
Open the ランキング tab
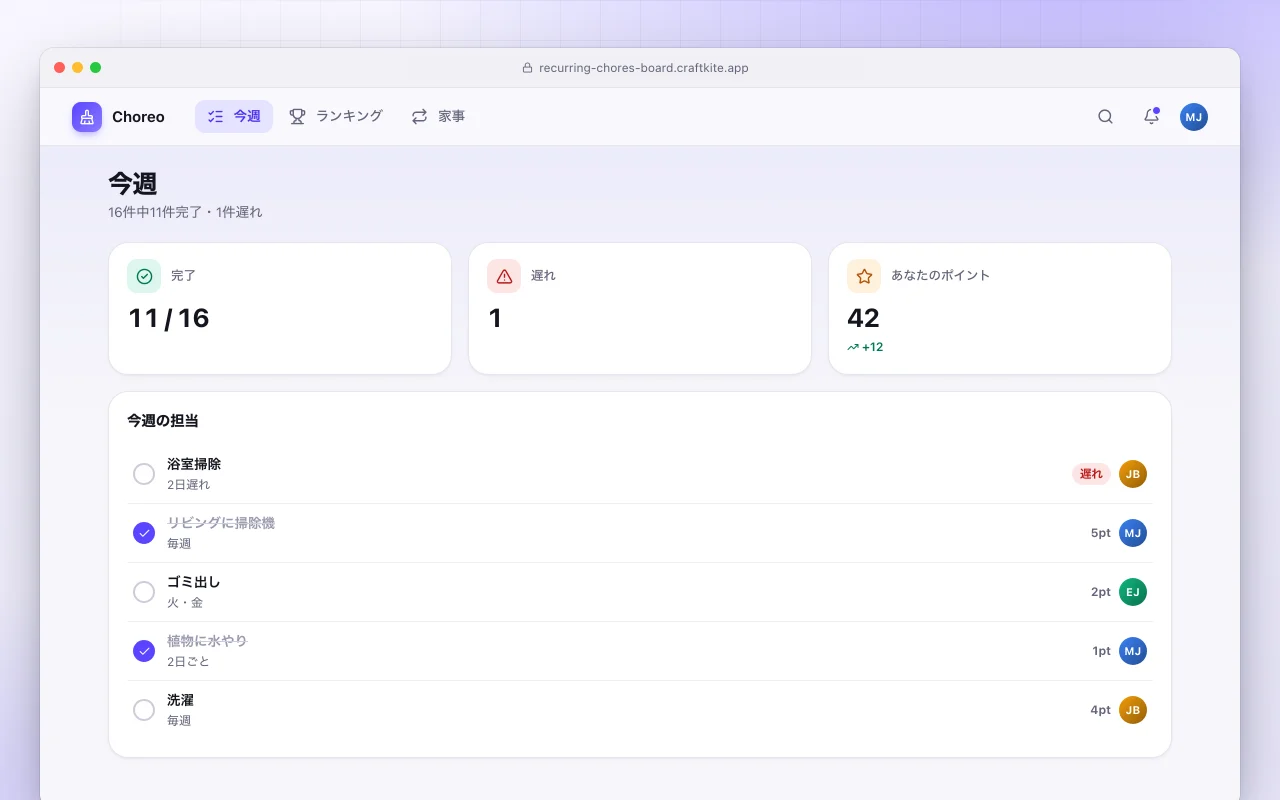[336, 117]
